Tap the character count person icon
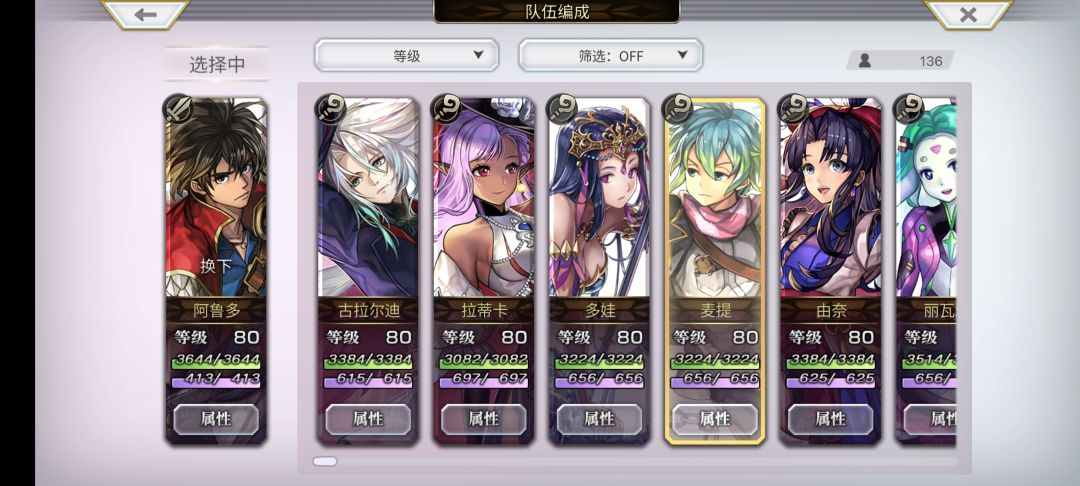The width and height of the screenshot is (1080, 486). point(864,61)
